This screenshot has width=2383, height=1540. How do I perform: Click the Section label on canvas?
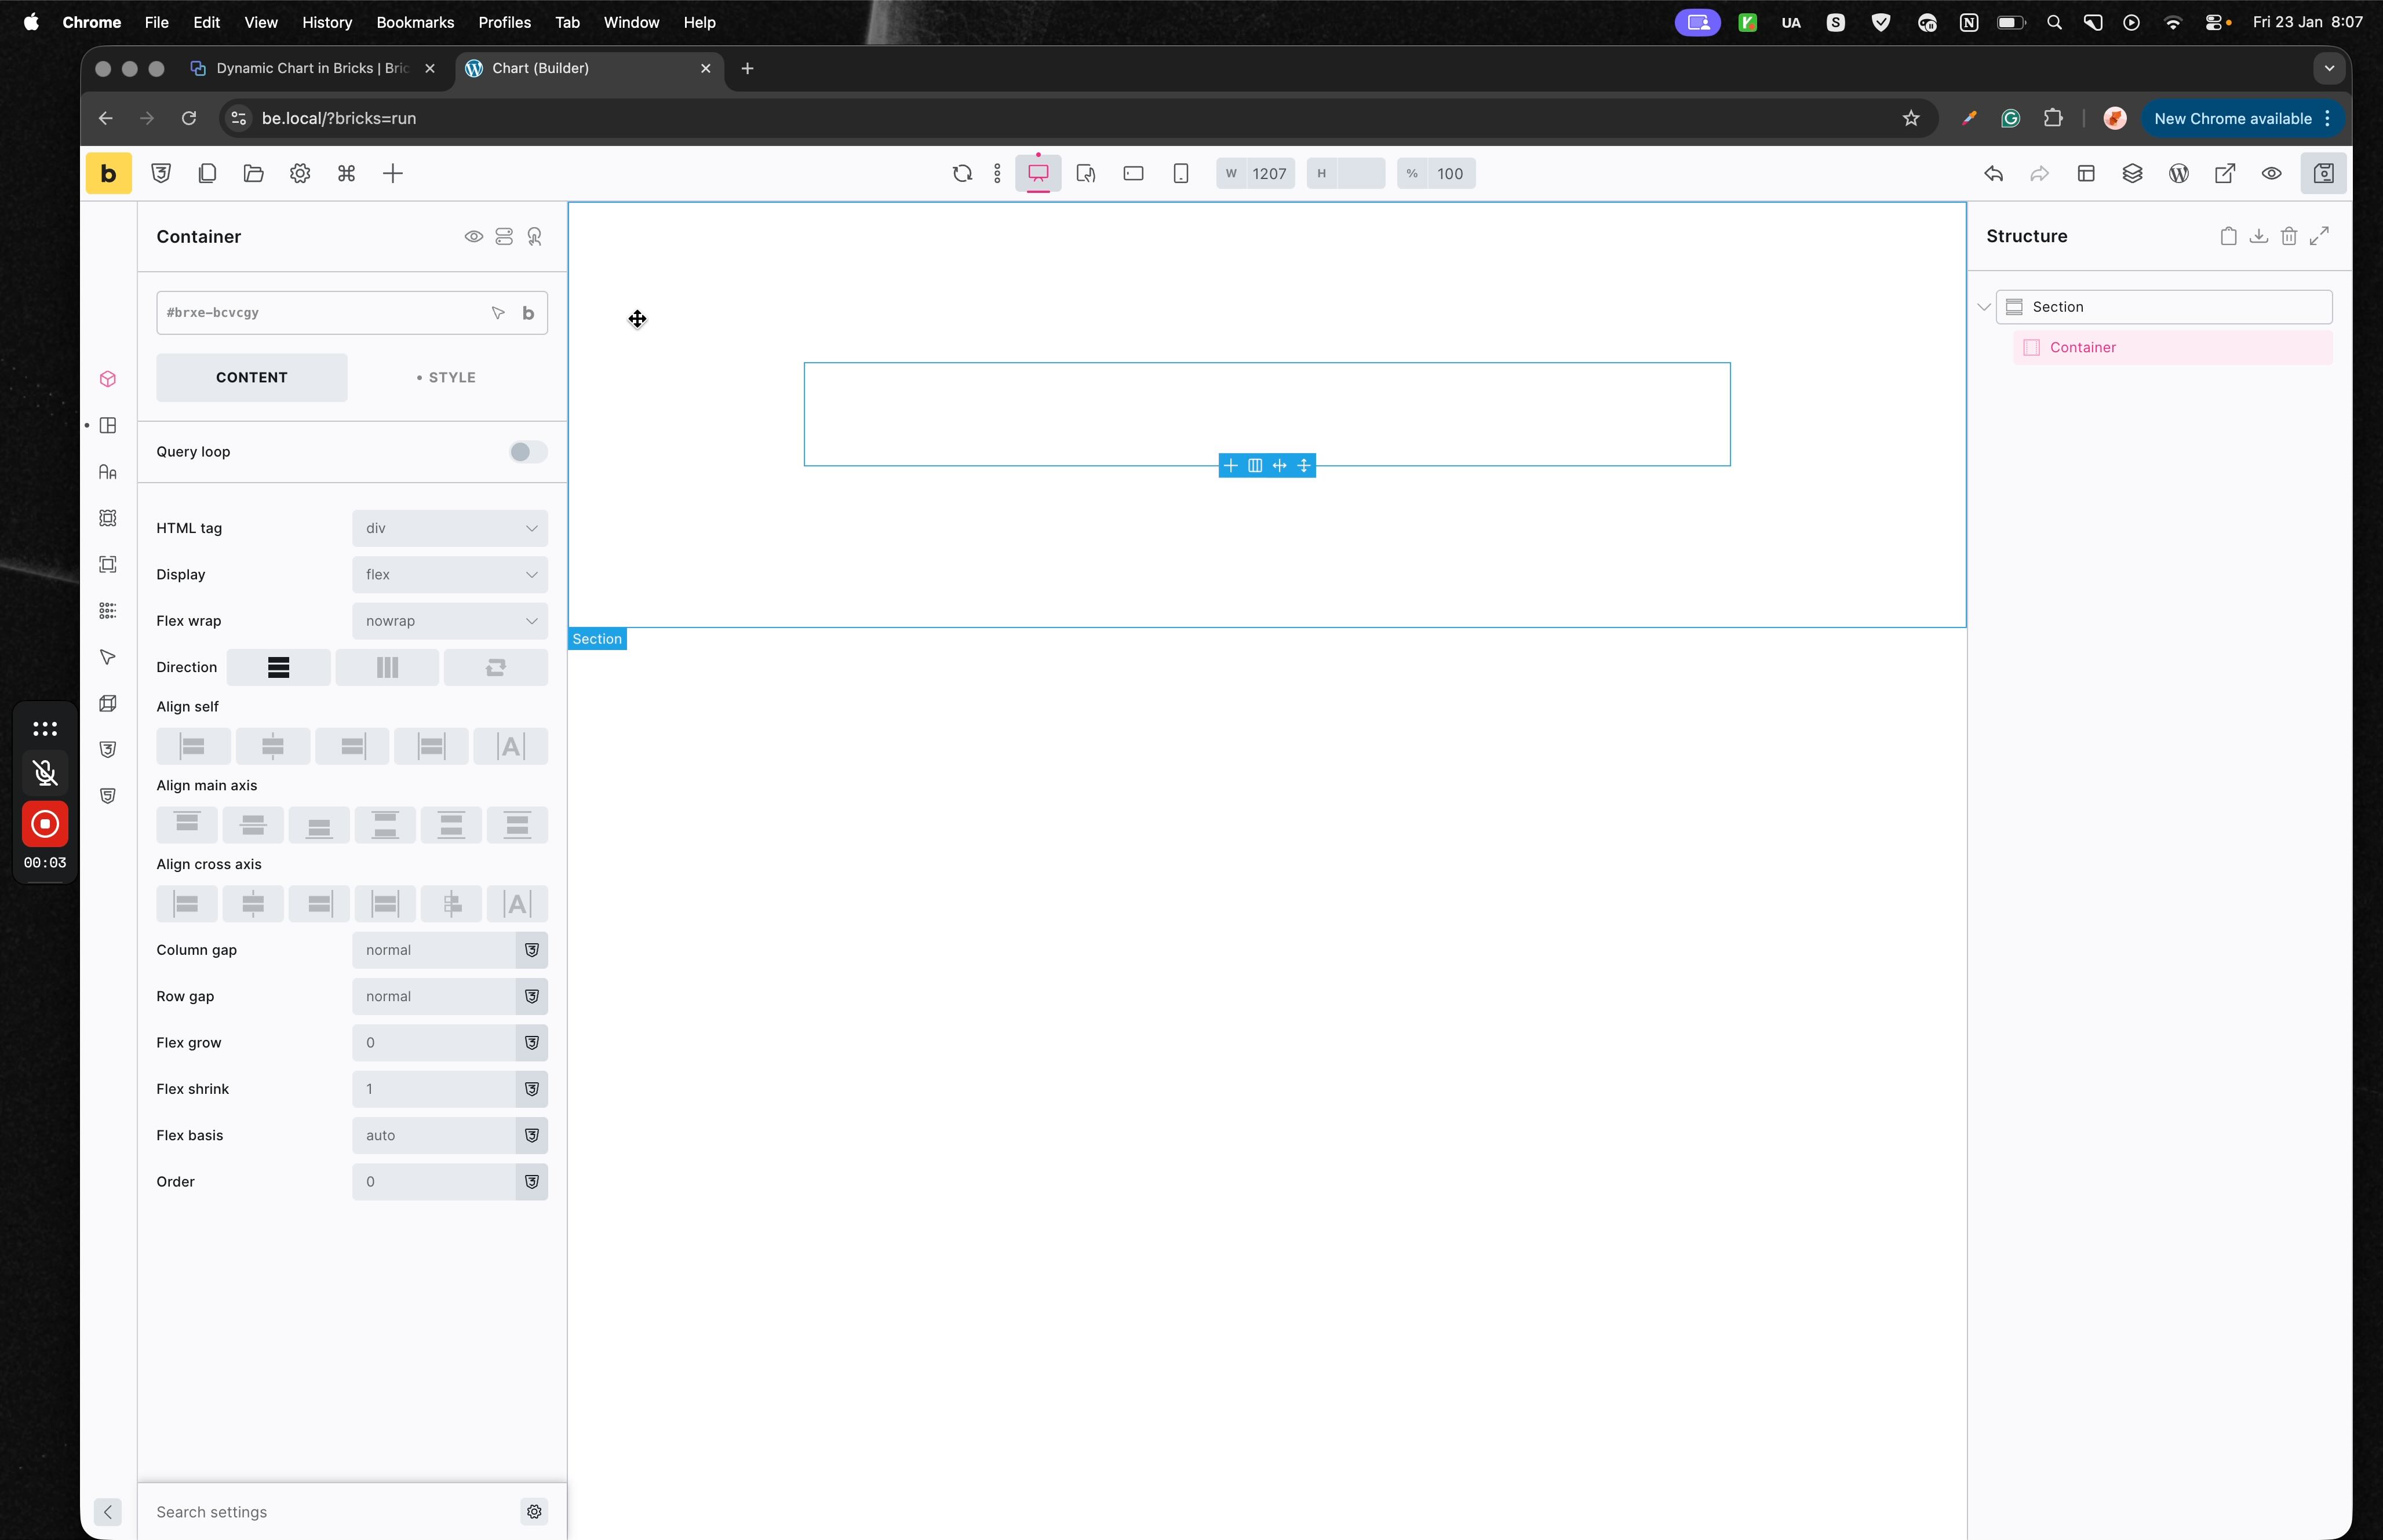tap(597, 639)
